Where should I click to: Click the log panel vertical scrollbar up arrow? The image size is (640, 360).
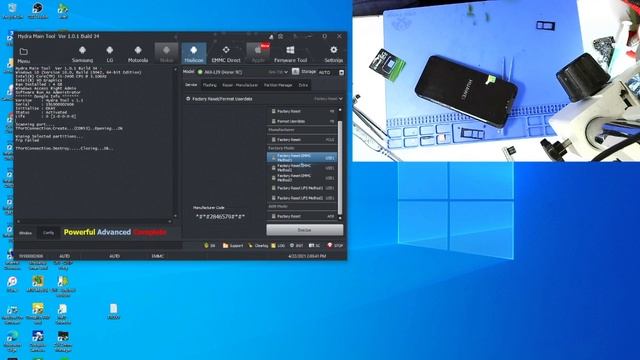pos(176,70)
